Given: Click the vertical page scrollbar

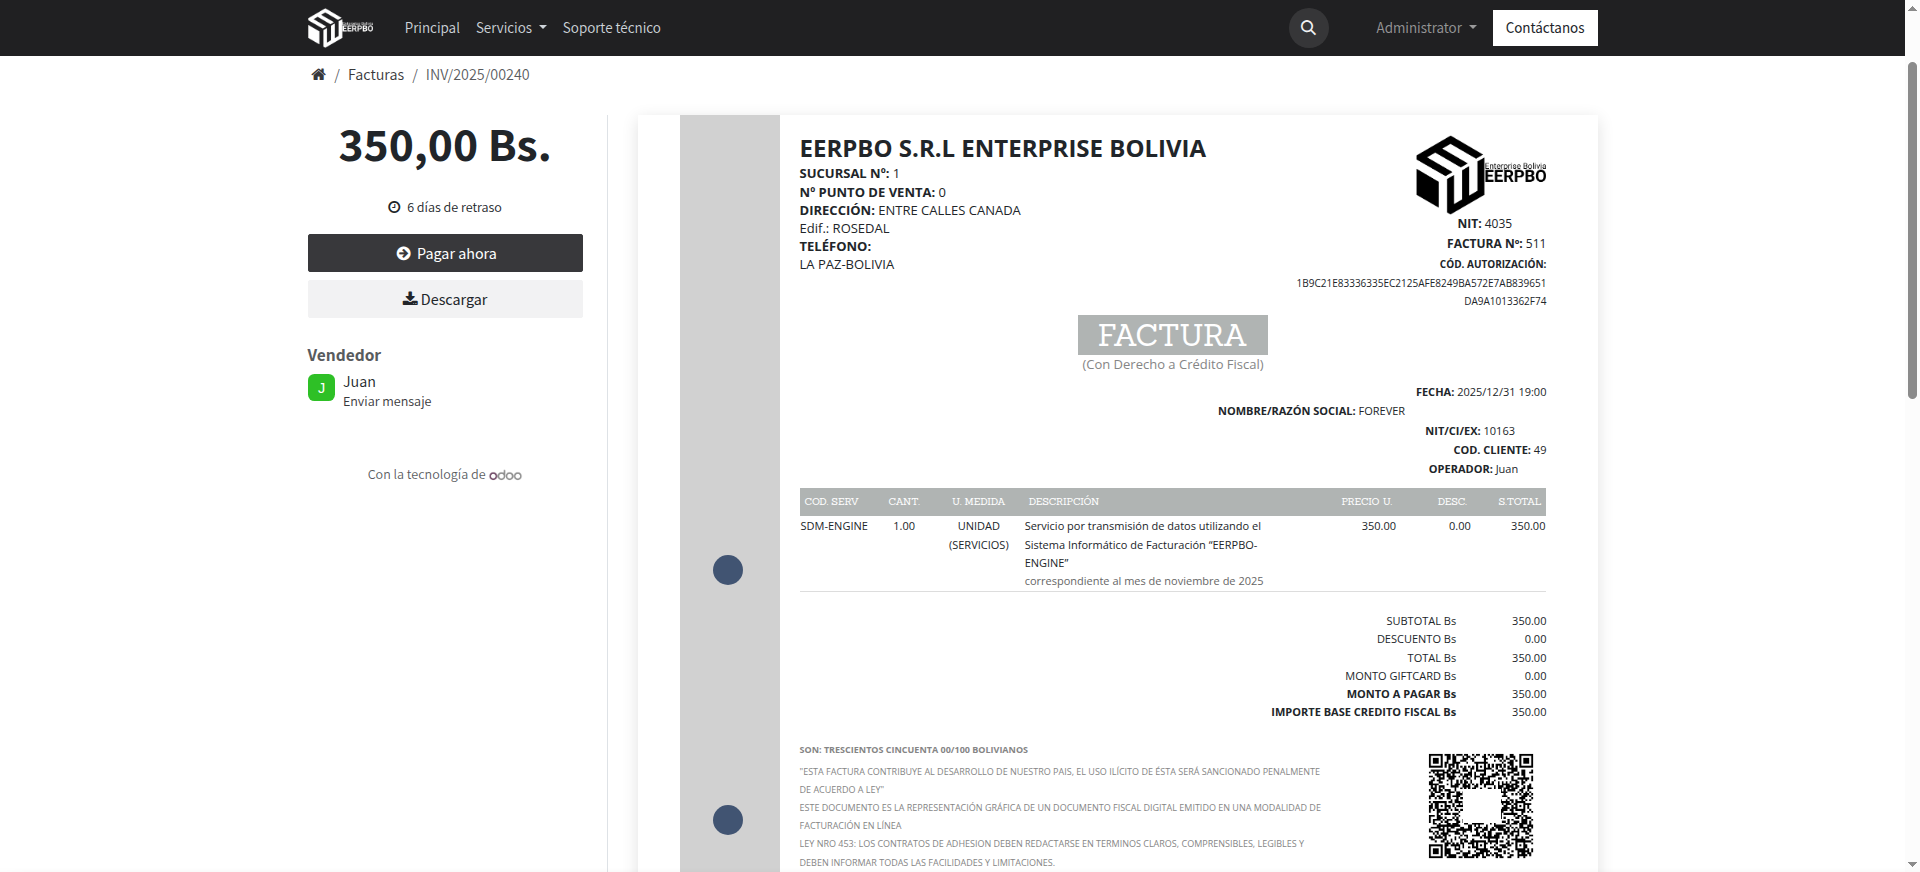Looking at the screenshot, I should (x=1912, y=230).
